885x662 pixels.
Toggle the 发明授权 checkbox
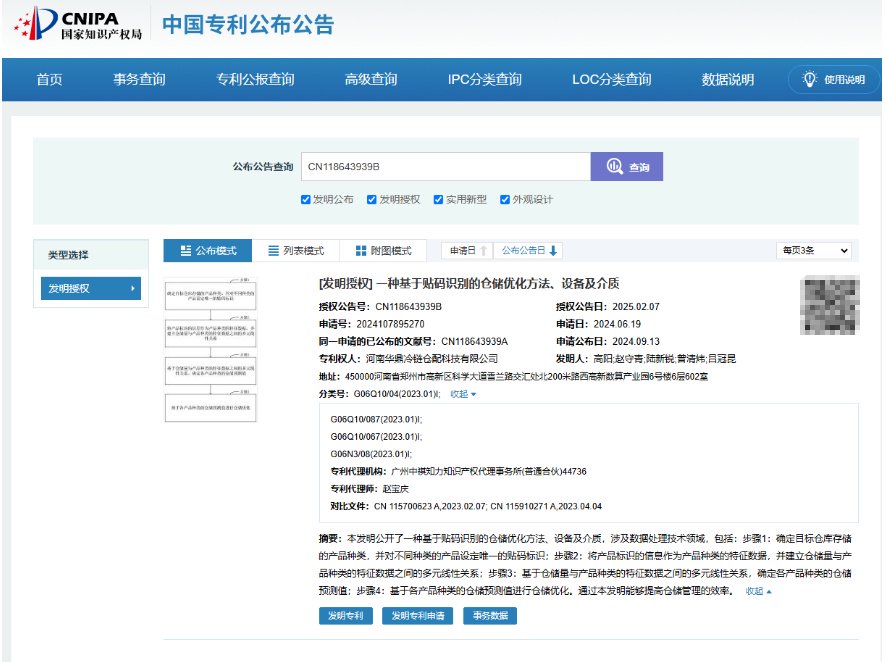tap(371, 199)
